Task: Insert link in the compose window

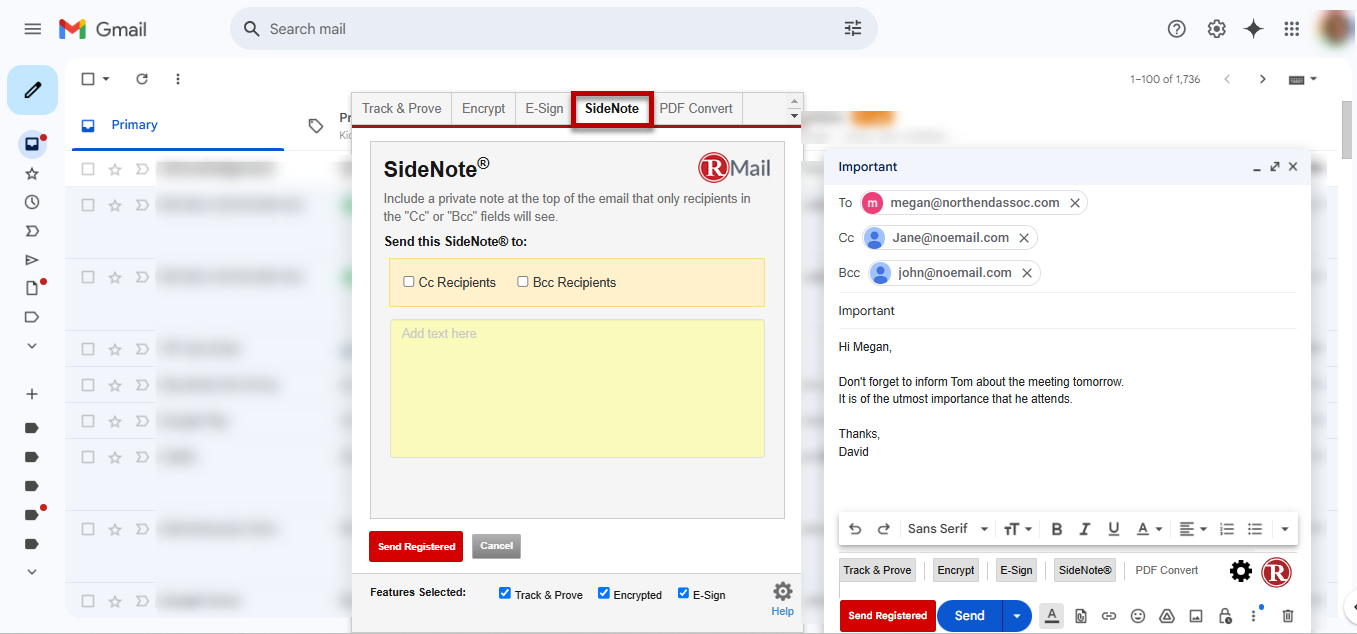Action: (1109, 616)
